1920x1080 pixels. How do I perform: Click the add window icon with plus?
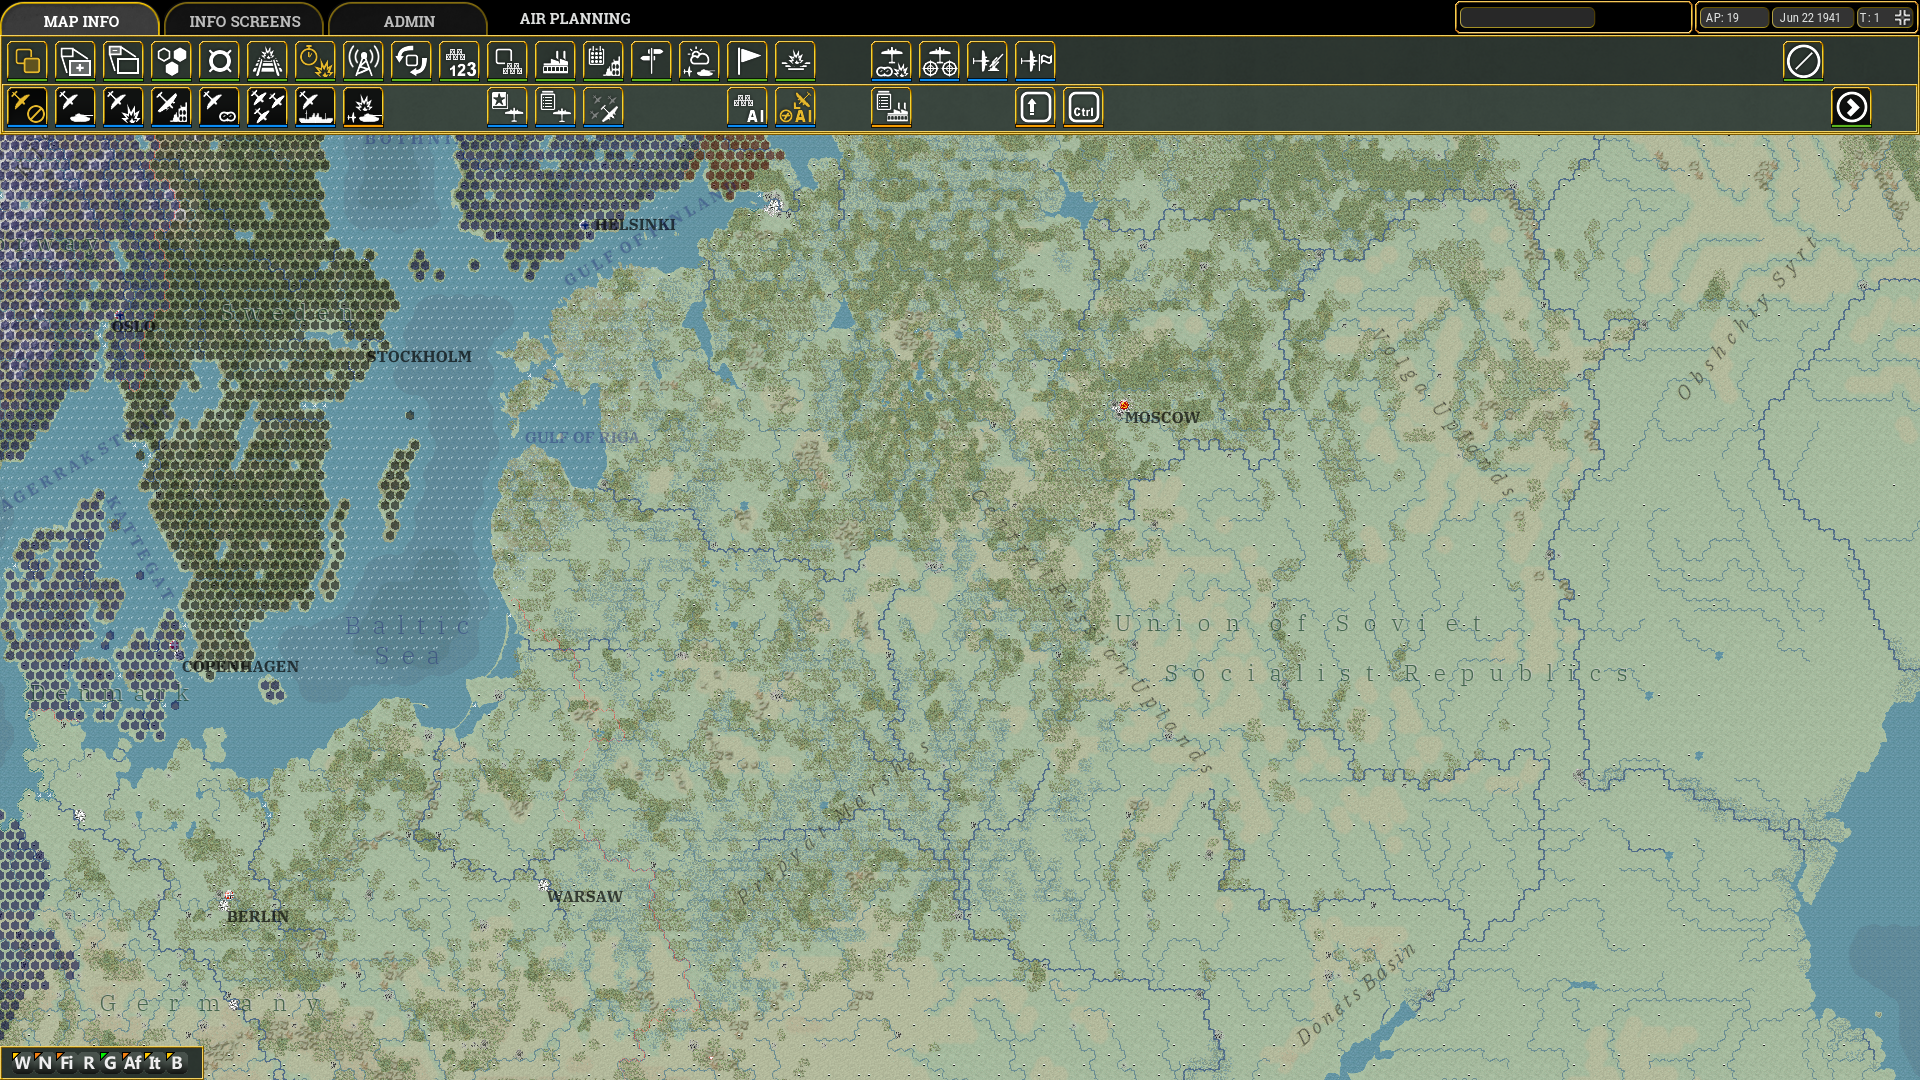[75, 61]
